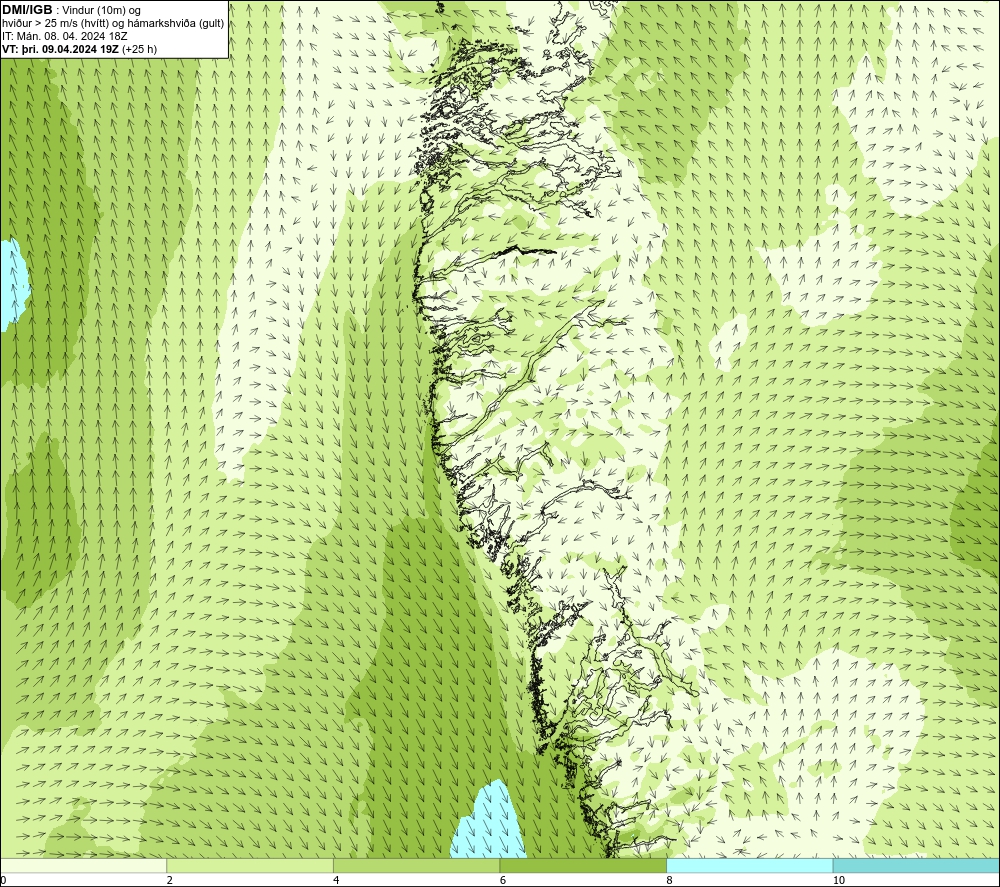Click the 0-2 m/s pale color swatch

84,865
